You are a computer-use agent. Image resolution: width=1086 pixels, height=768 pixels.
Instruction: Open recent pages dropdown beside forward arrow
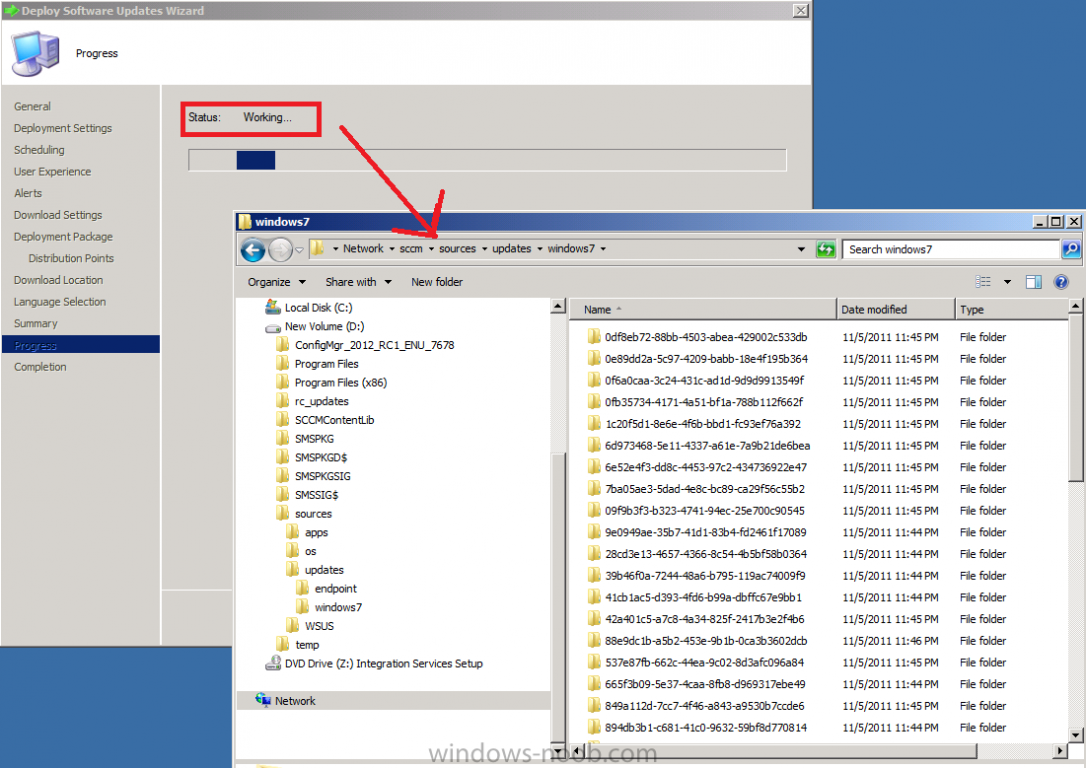pyautogui.click(x=299, y=250)
